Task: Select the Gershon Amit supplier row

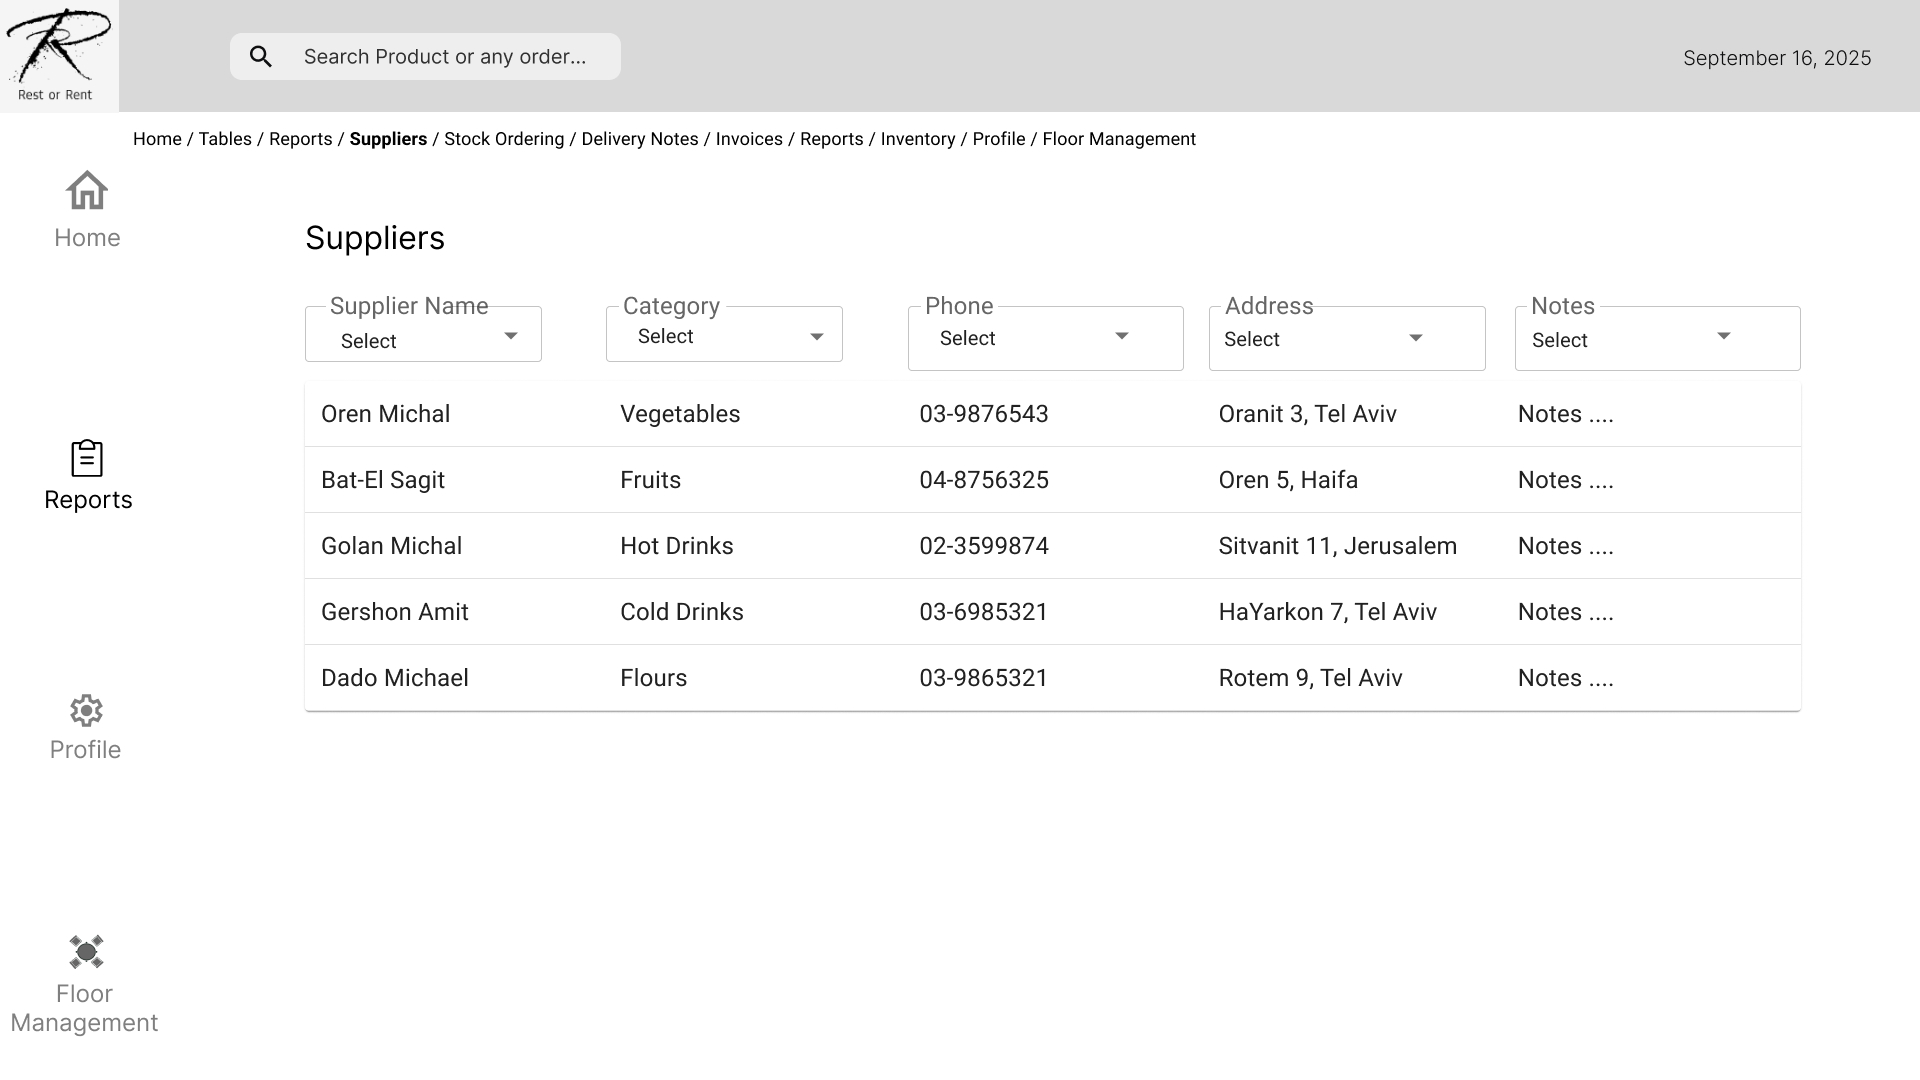Action: tap(395, 612)
